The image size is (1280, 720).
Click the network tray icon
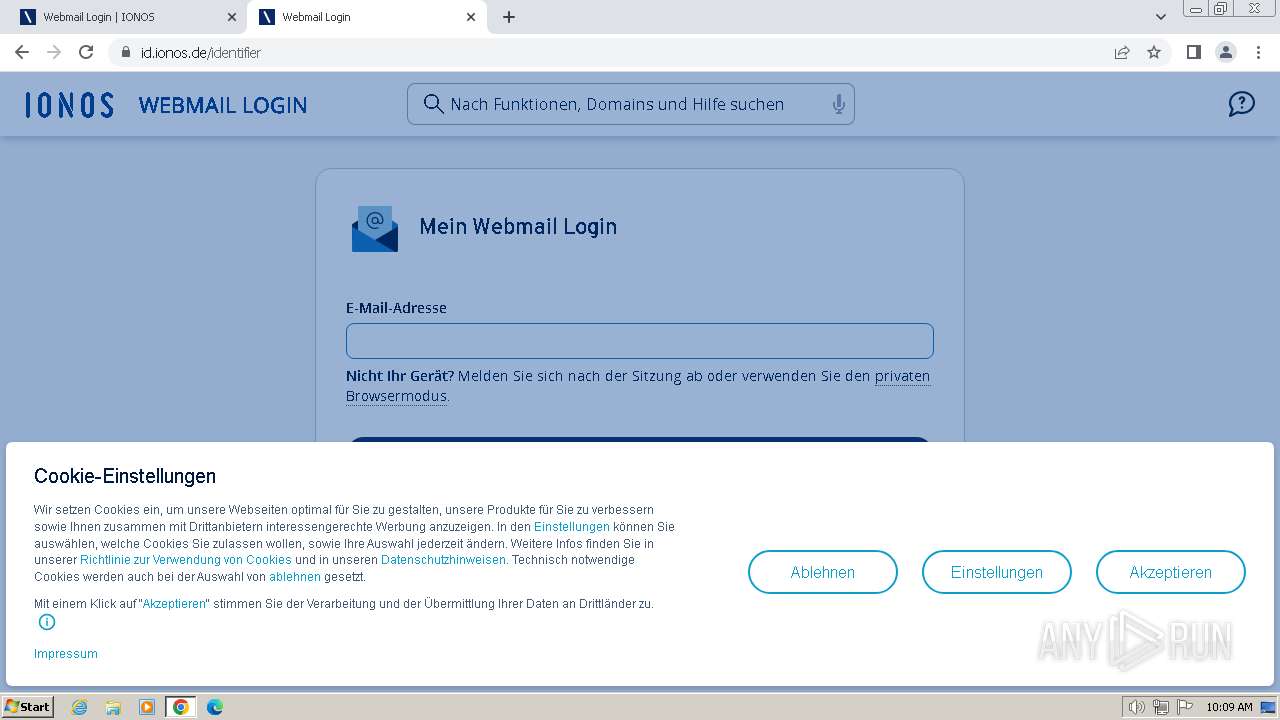click(1161, 707)
